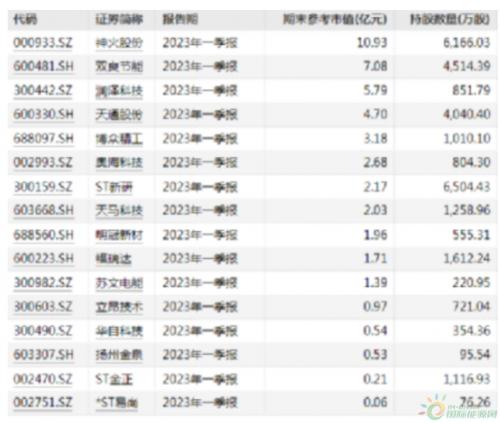Select the 天马科技 security name link
This screenshot has width=500, height=423.
tap(119, 210)
